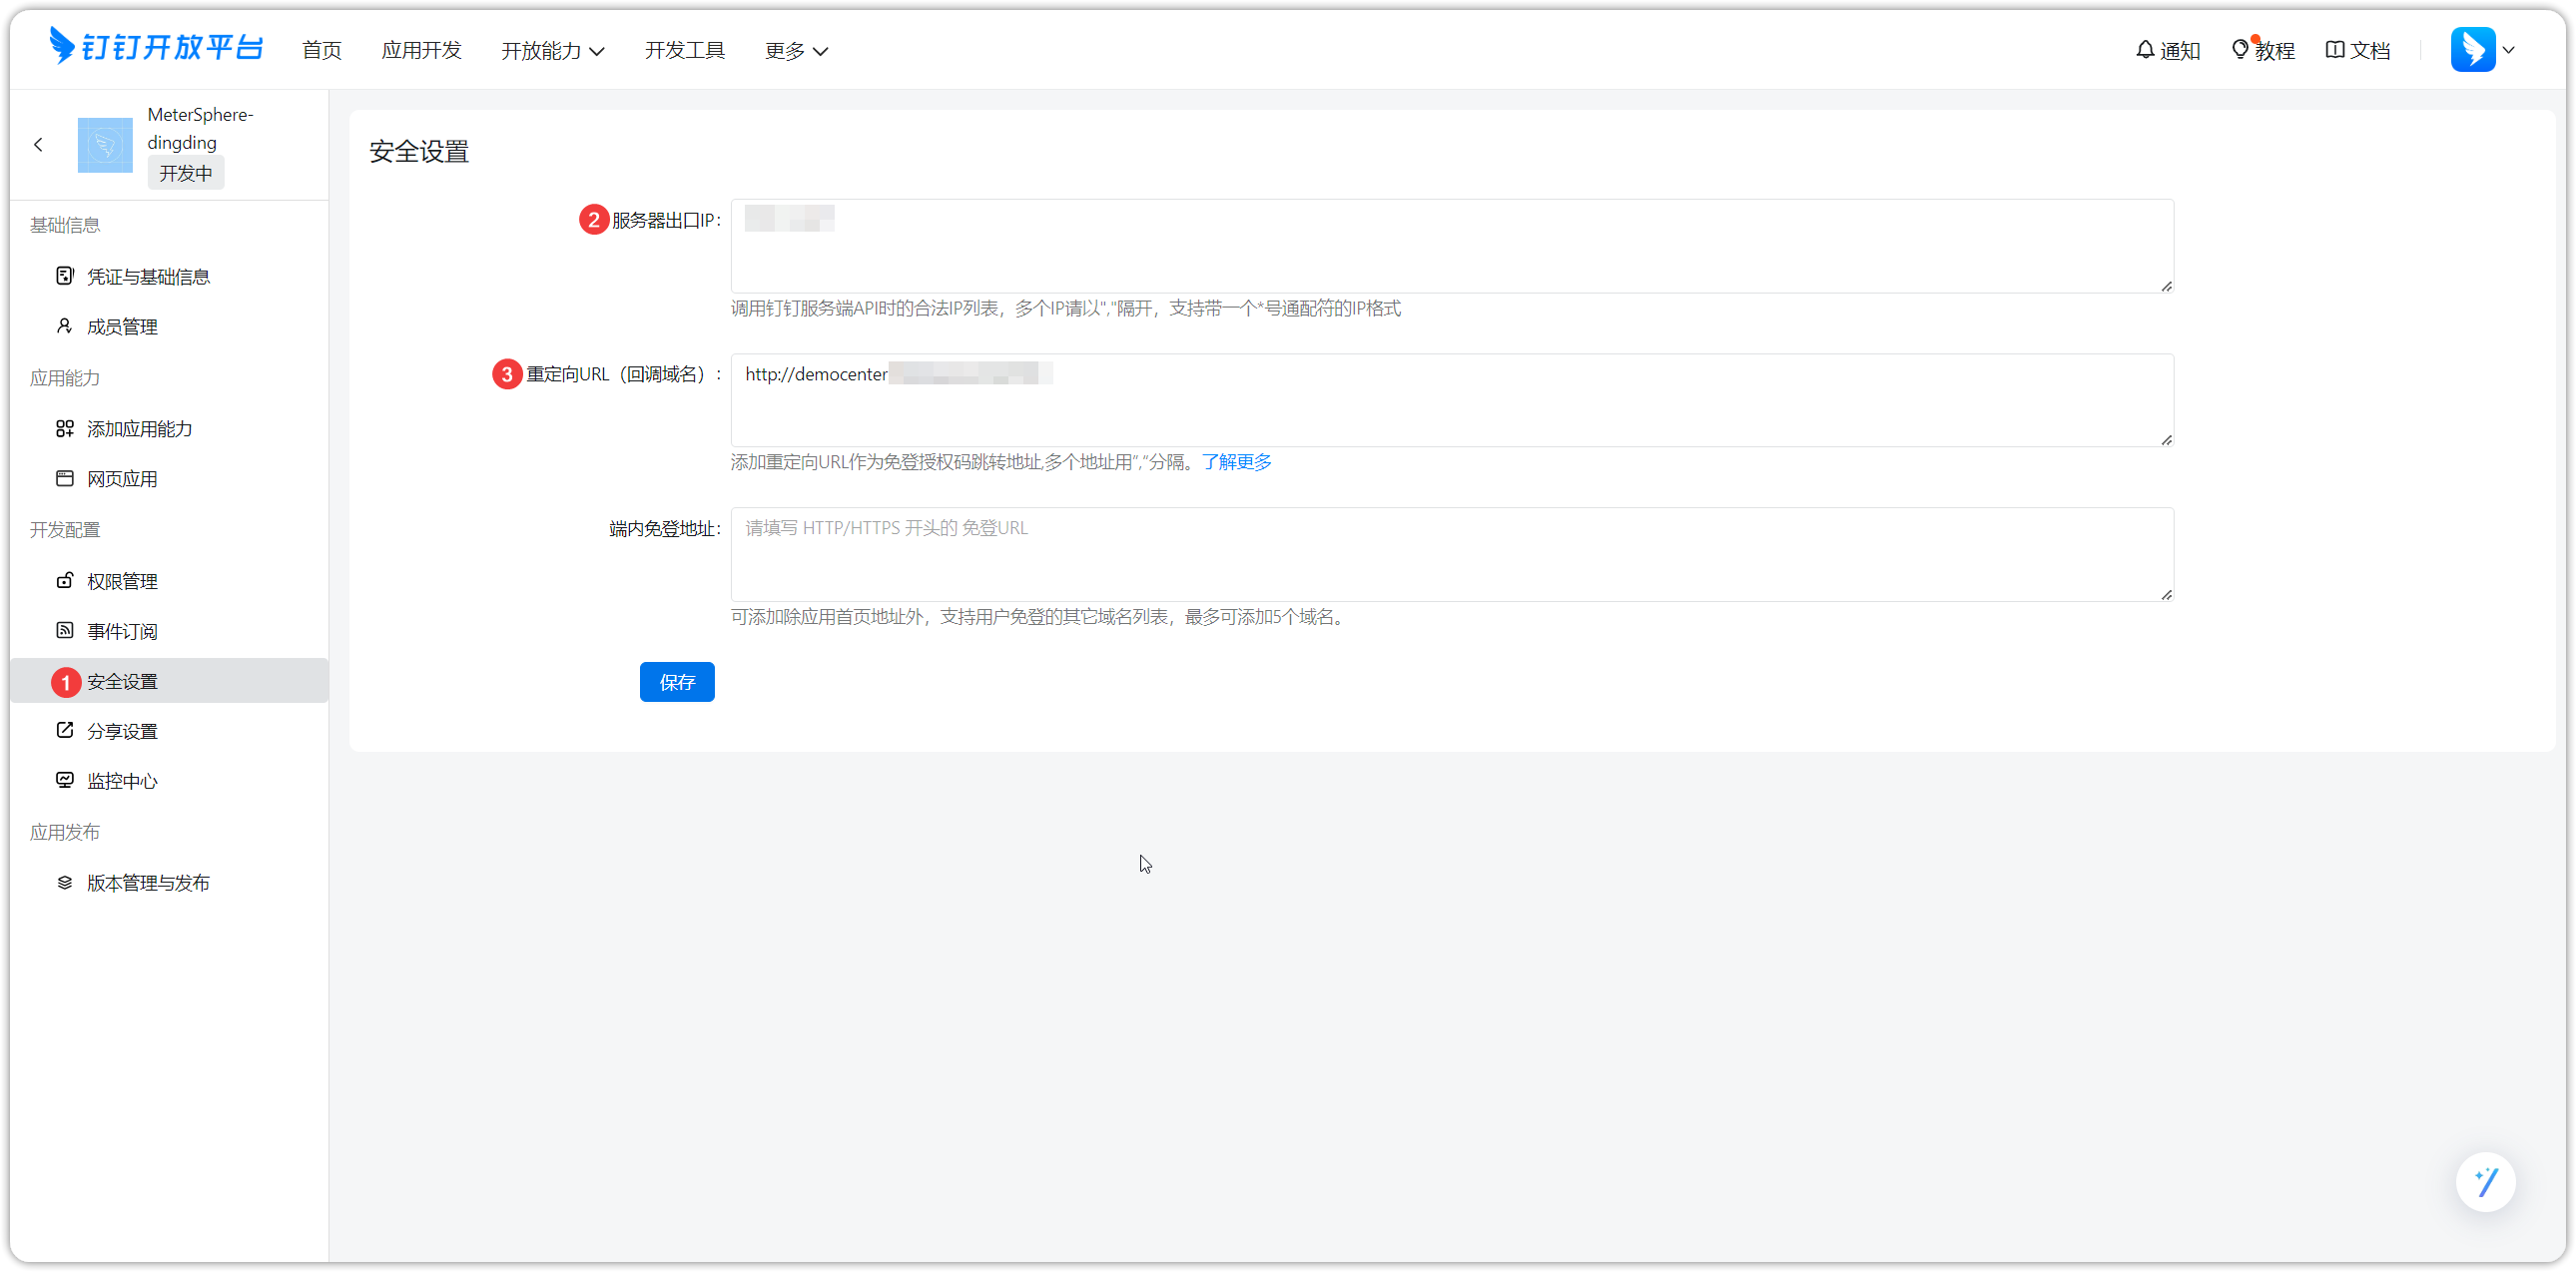2576x1272 pixels.
Task: Click the 监控中心 monitor icon
Action: (65, 780)
